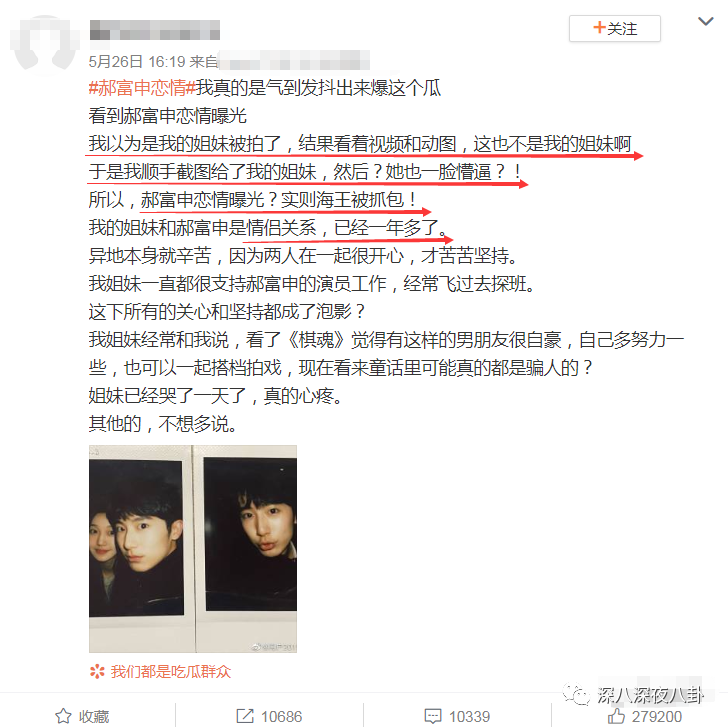Open reposts count 10686
The image size is (728, 727).
(x=281, y=716)
